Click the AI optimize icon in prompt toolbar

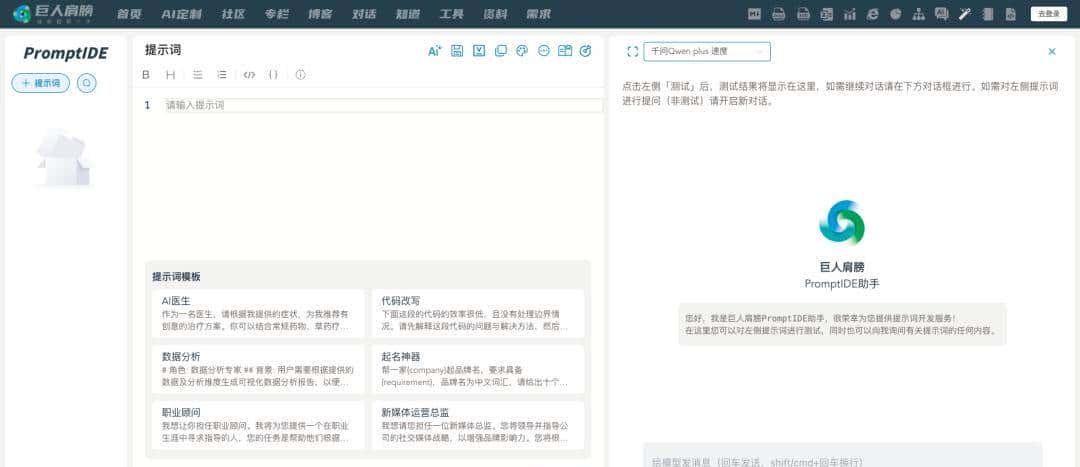tap(434, 51)
